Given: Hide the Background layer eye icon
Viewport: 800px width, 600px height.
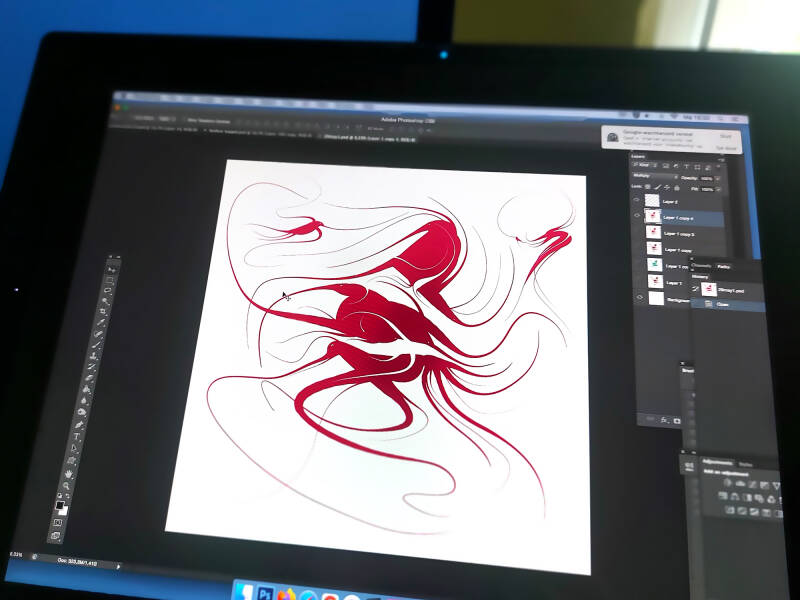Looking at the screenshot, I should pos(640,297).
